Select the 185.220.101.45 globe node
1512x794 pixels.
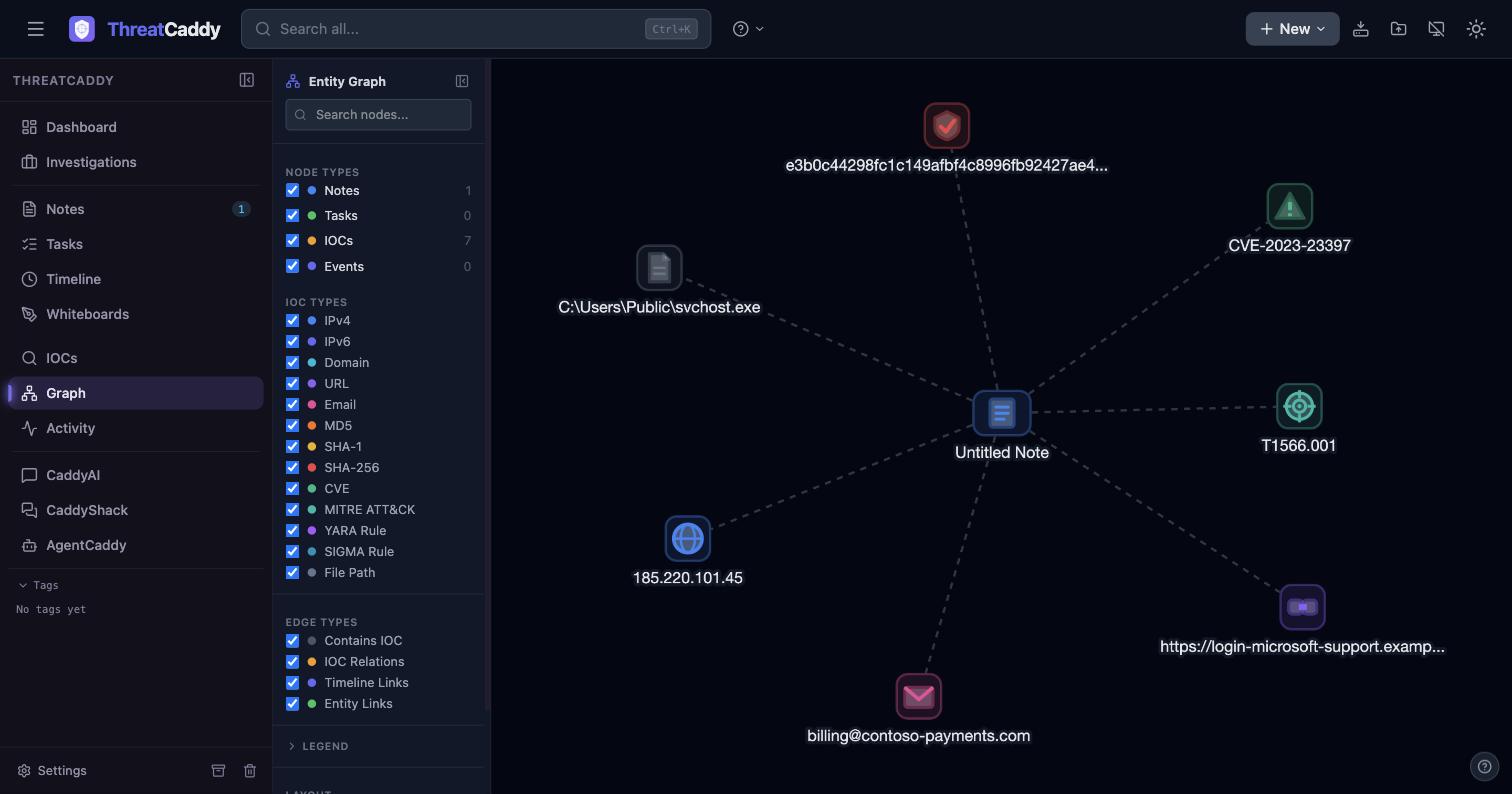coord(687,538)
